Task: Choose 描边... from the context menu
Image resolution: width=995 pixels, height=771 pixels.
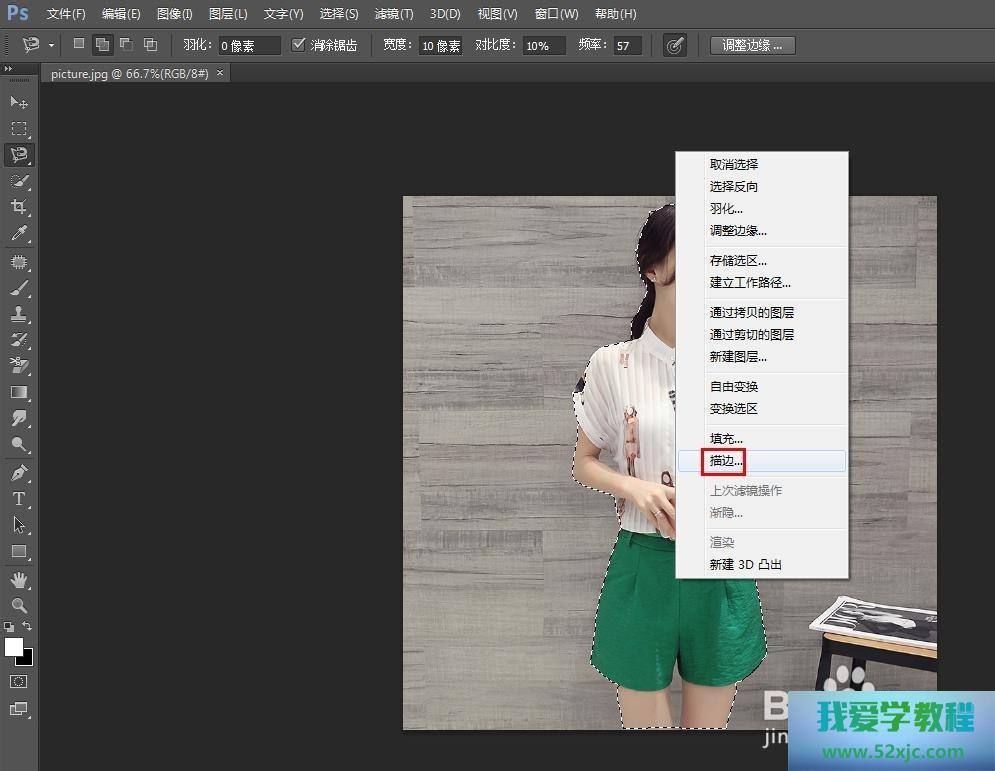Action: (x=726, y=461)
